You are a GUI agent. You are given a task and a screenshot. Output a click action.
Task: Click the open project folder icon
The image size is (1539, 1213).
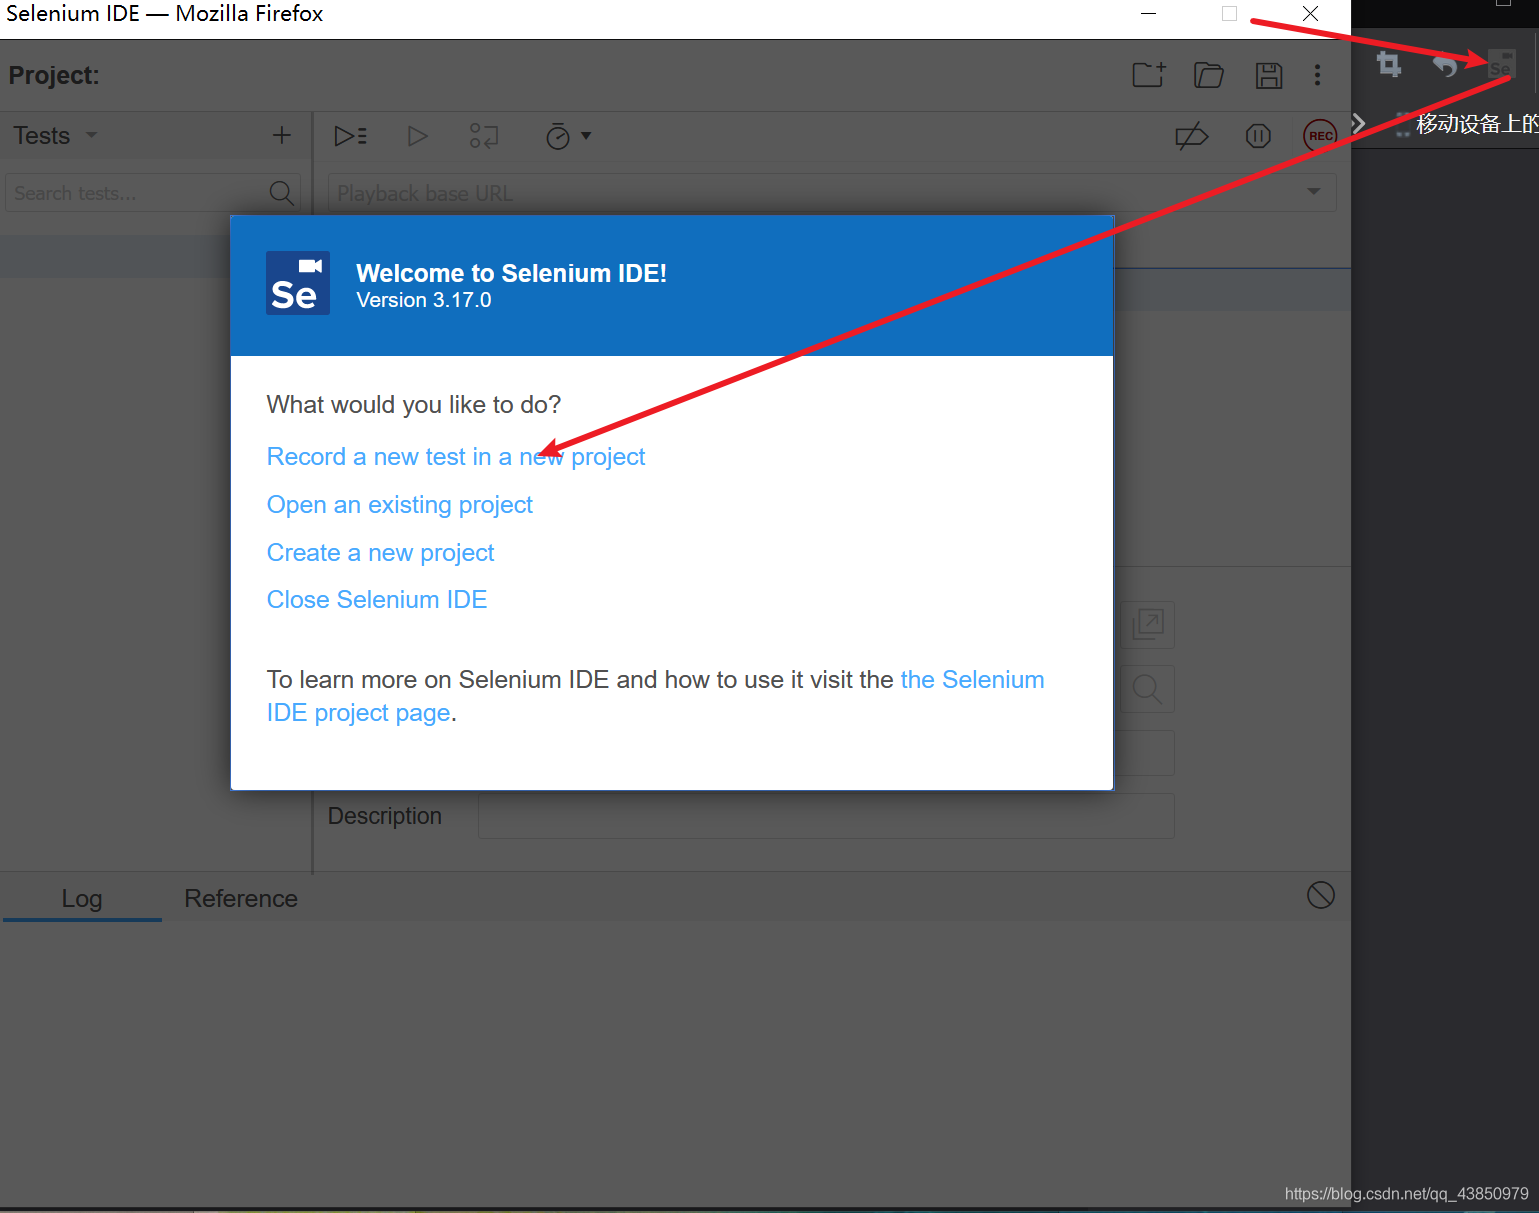coord(1208,75)
